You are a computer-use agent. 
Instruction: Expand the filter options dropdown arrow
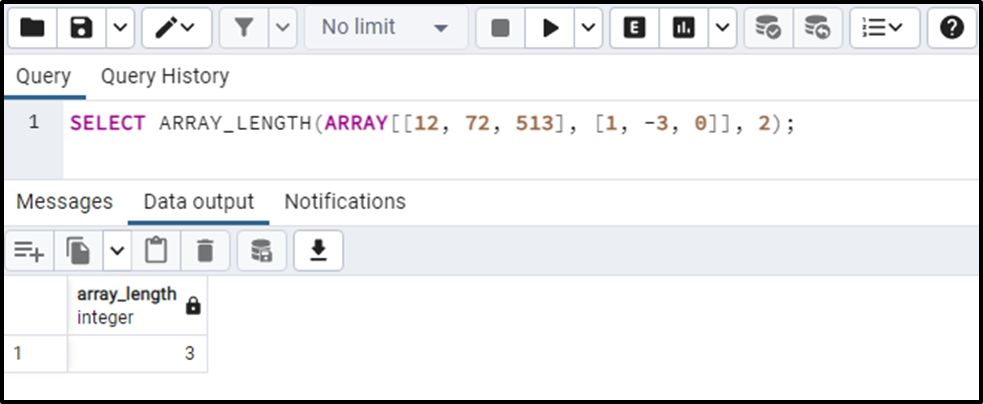[283, 28]
